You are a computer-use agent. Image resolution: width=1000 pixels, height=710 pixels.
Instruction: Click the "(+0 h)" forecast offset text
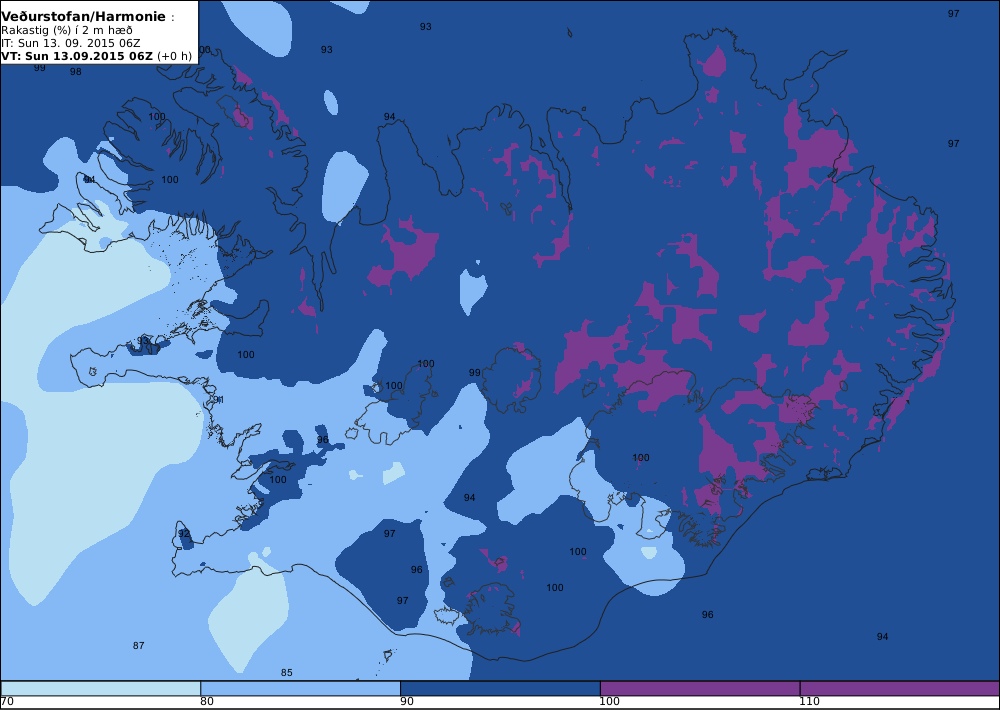(x=174, y=55)
